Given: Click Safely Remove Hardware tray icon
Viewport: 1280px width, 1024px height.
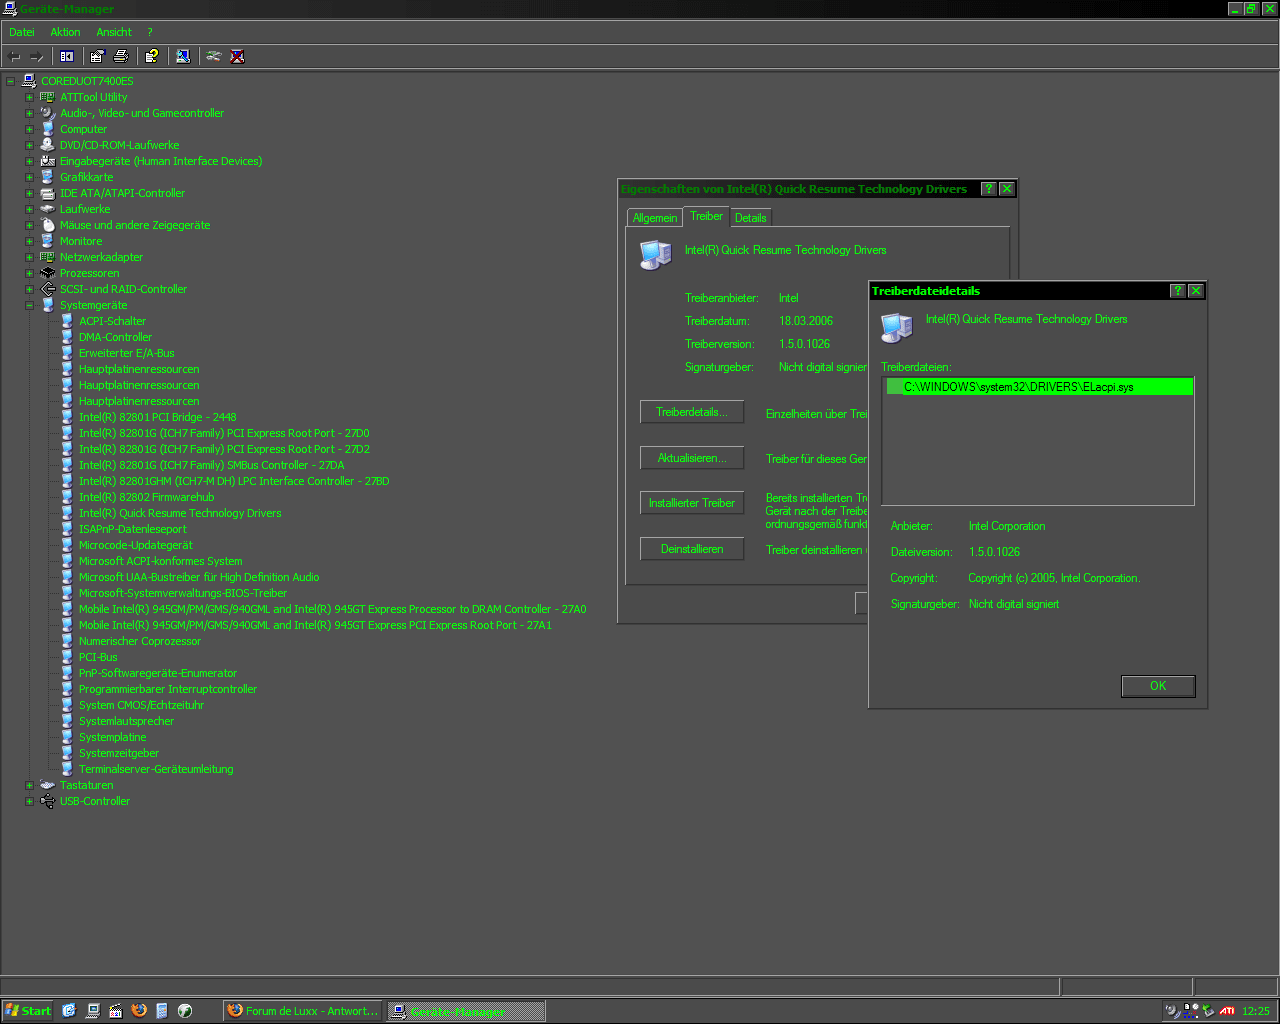Looking at the screenshot, I should pos(1208,1011).
